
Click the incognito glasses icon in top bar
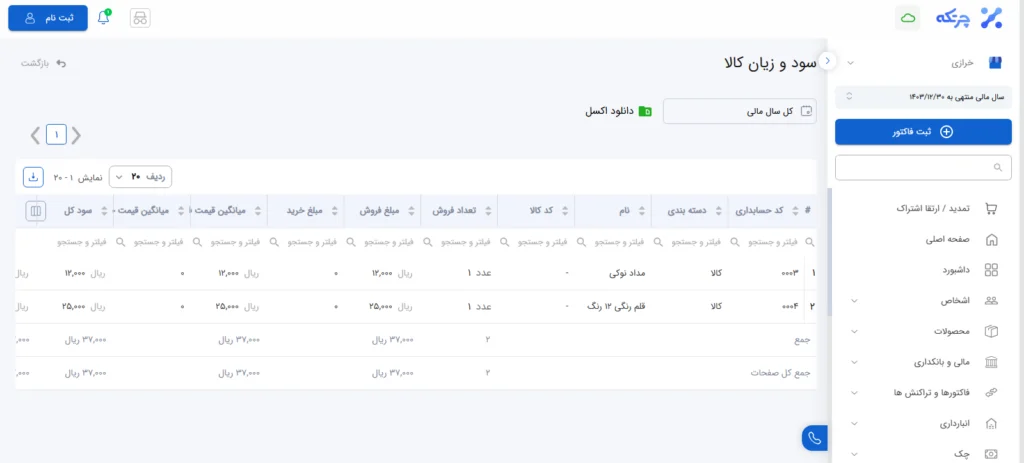point(140,18)
